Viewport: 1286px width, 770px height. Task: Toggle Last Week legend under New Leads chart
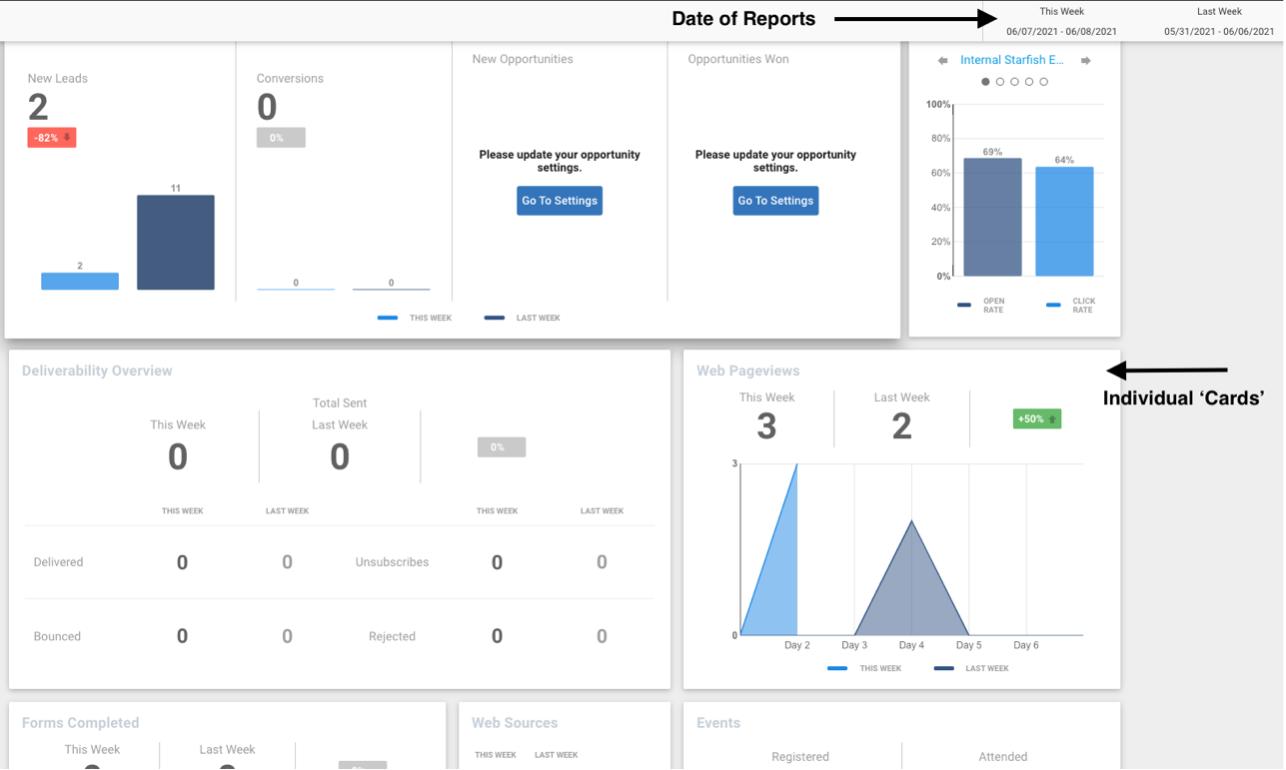pyautogui.click(x=522, y=318)
